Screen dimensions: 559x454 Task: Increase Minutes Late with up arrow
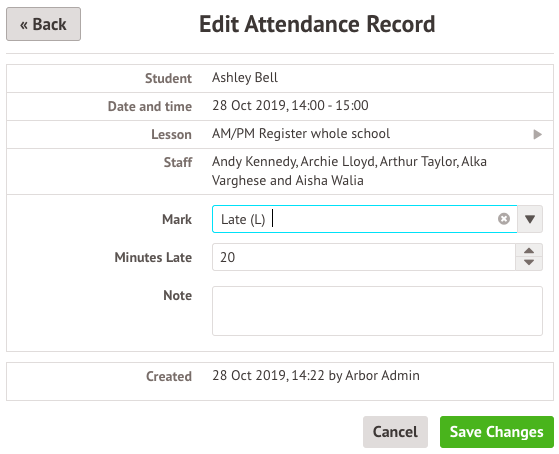(529, 250)
